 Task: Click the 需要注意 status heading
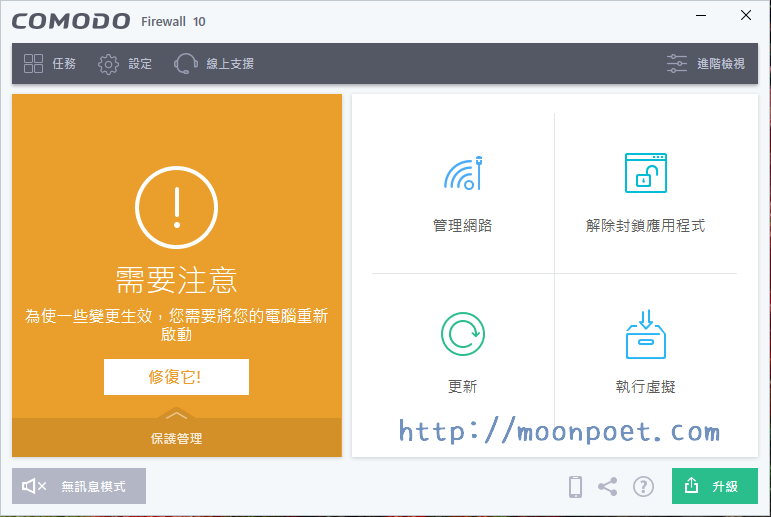[x=177, y=280]
